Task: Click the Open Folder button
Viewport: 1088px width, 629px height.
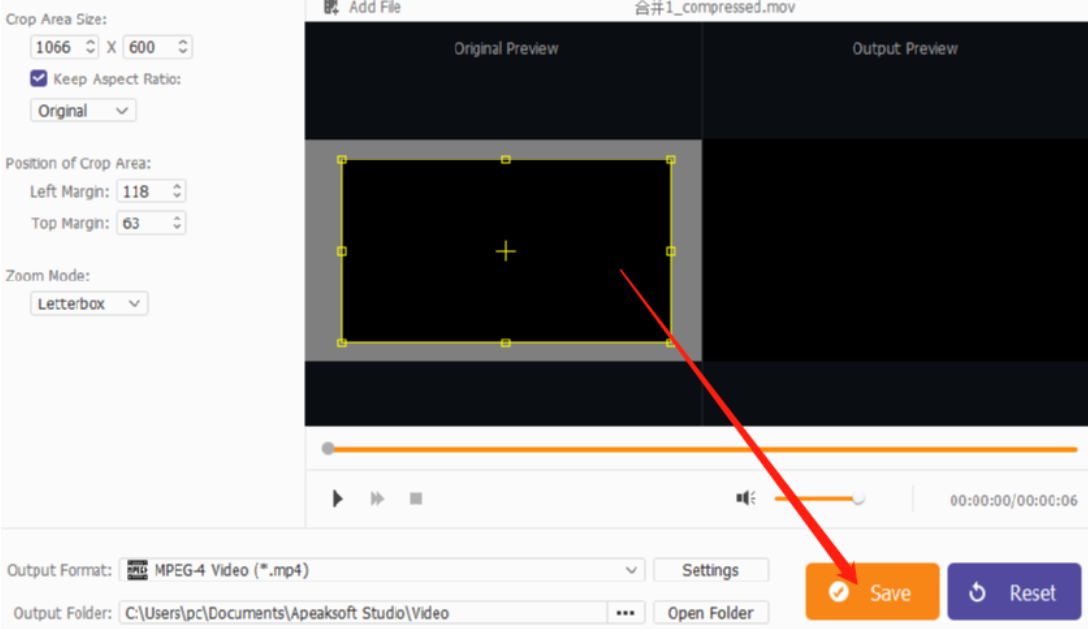Action: pyautogui.click(x=711, y=613)
